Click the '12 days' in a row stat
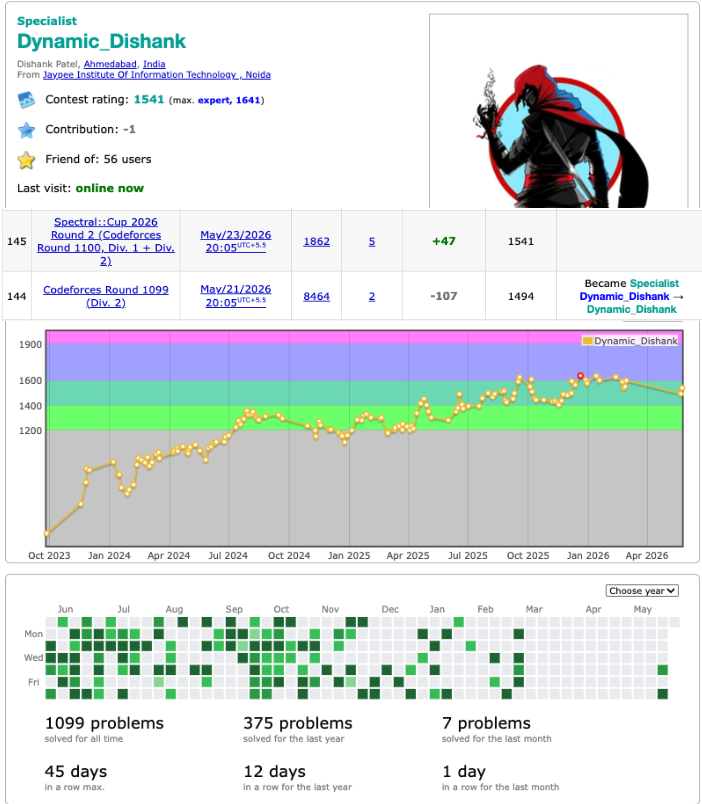This screenshot has height=804, width=702. pos(274,772)
